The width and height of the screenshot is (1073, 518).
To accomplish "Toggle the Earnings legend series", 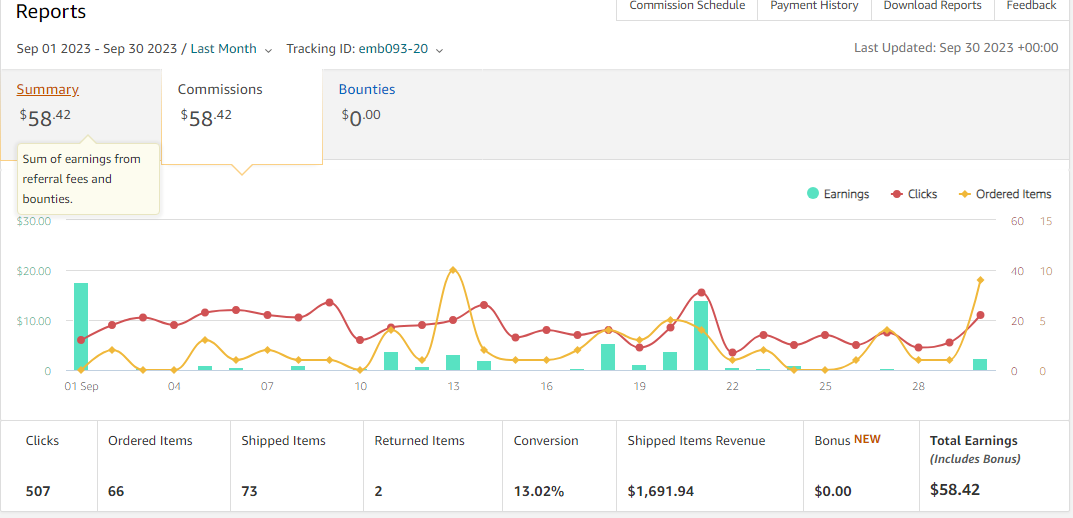I will 838,194.
